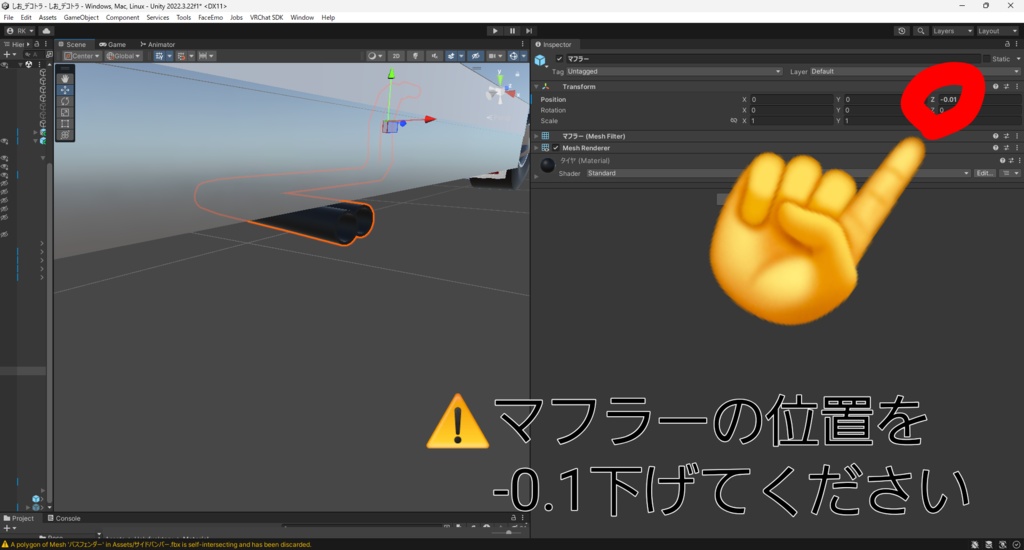Expand the マフラー (Mesh Filter) component
Viewport: 1024px width, 550px height.
pyautogui.click(x=536, y=137)
